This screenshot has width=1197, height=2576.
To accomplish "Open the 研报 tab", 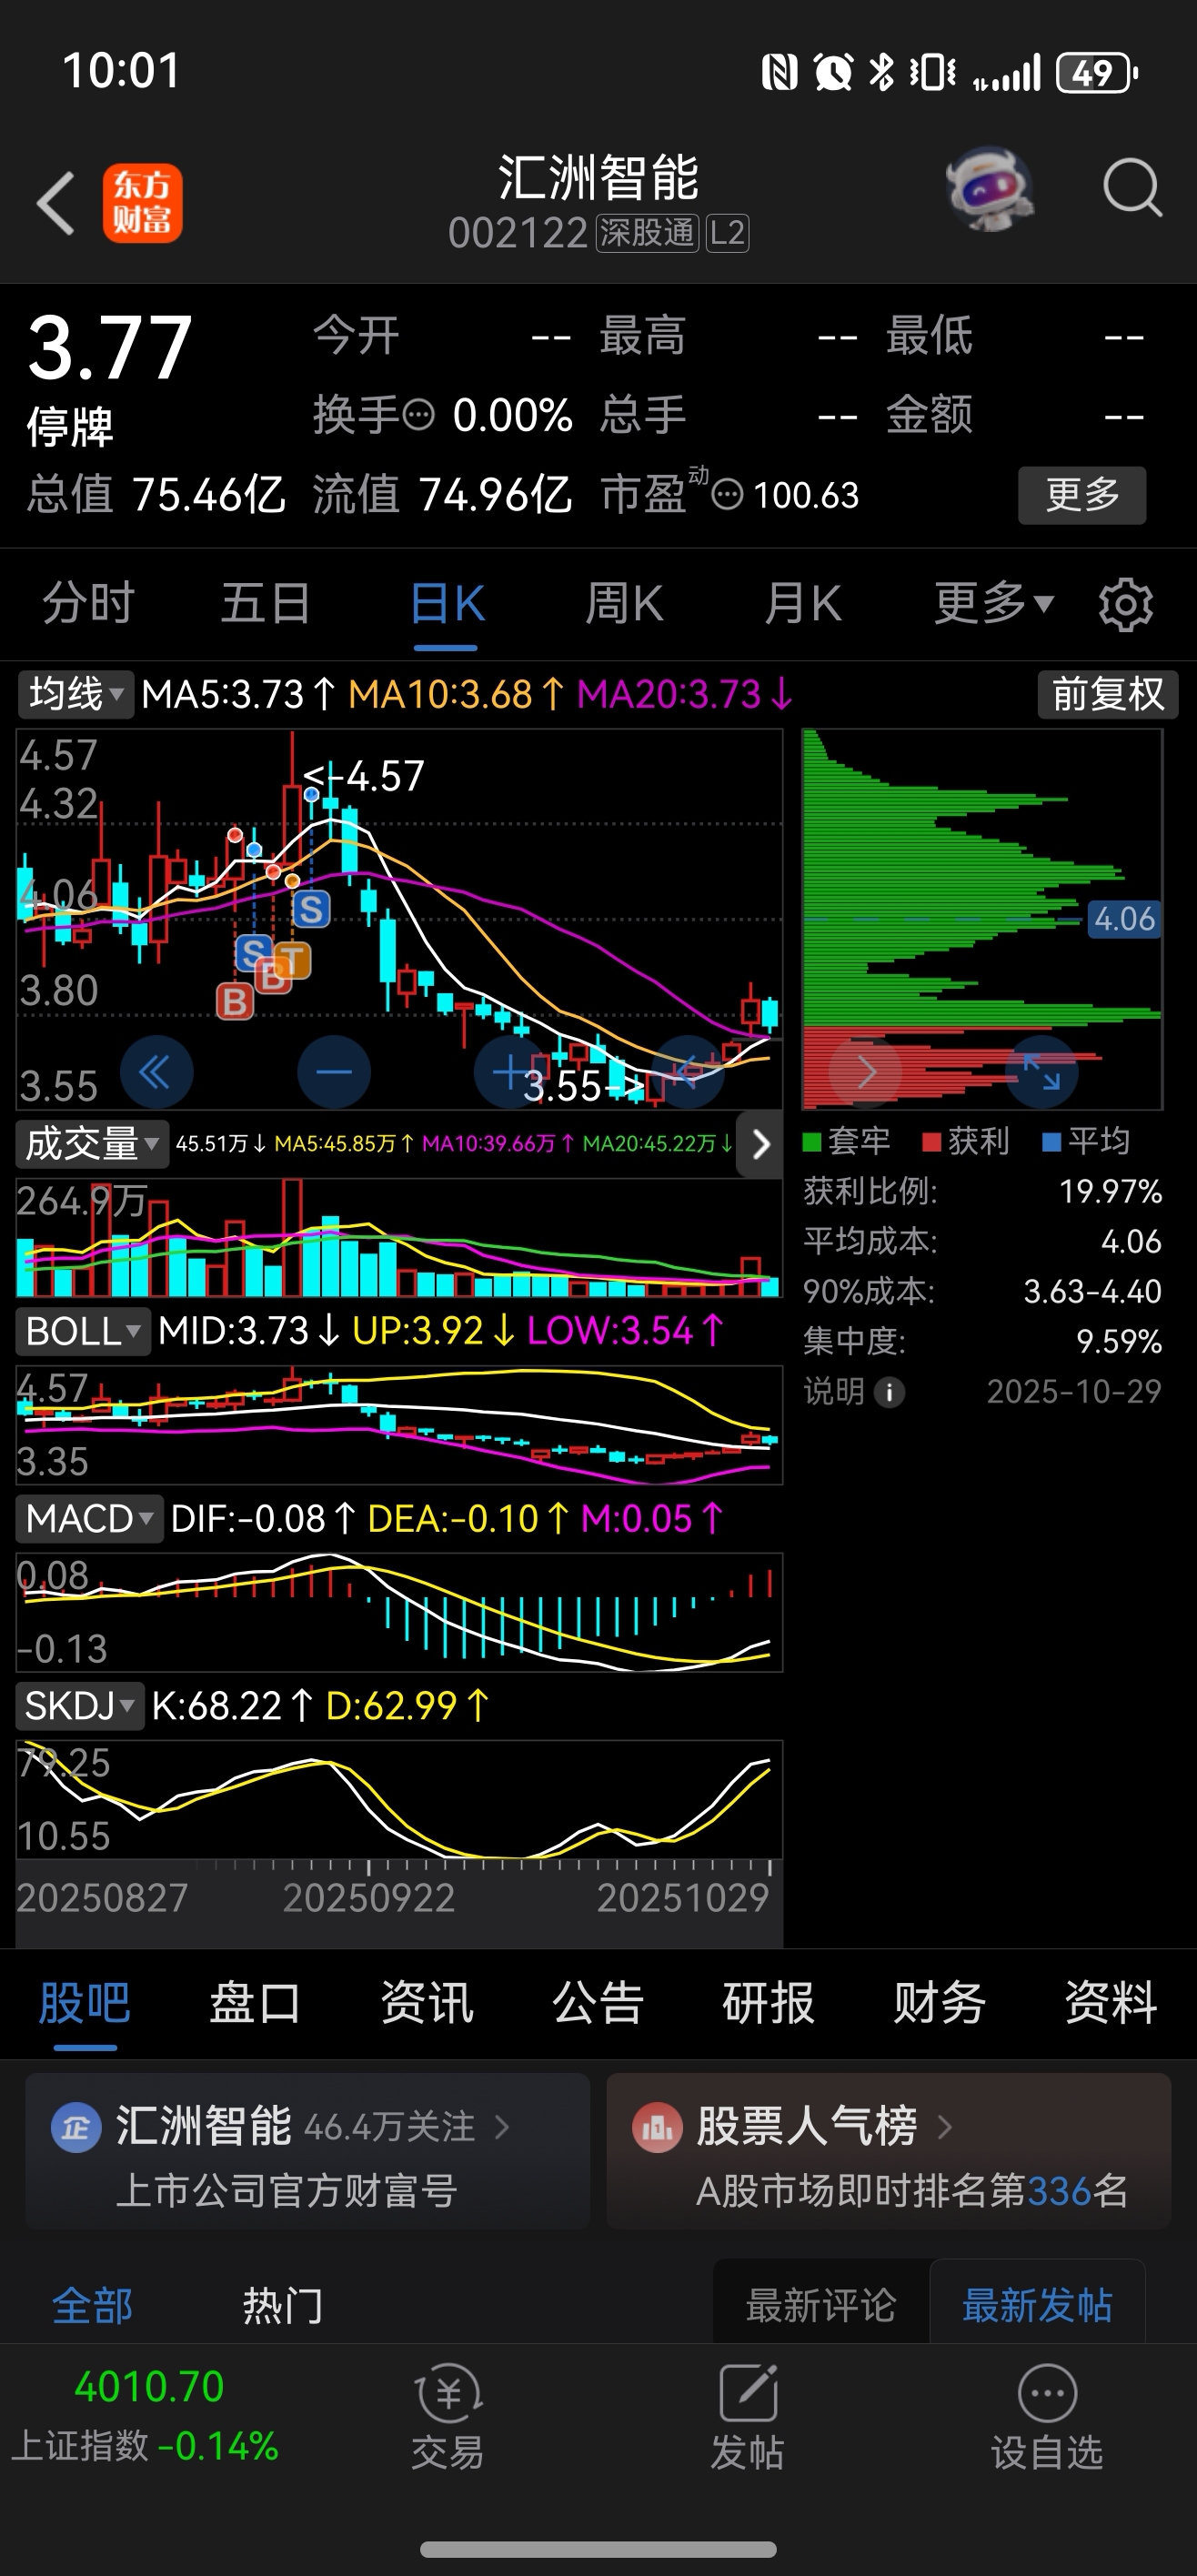I will pos(768,2003).
